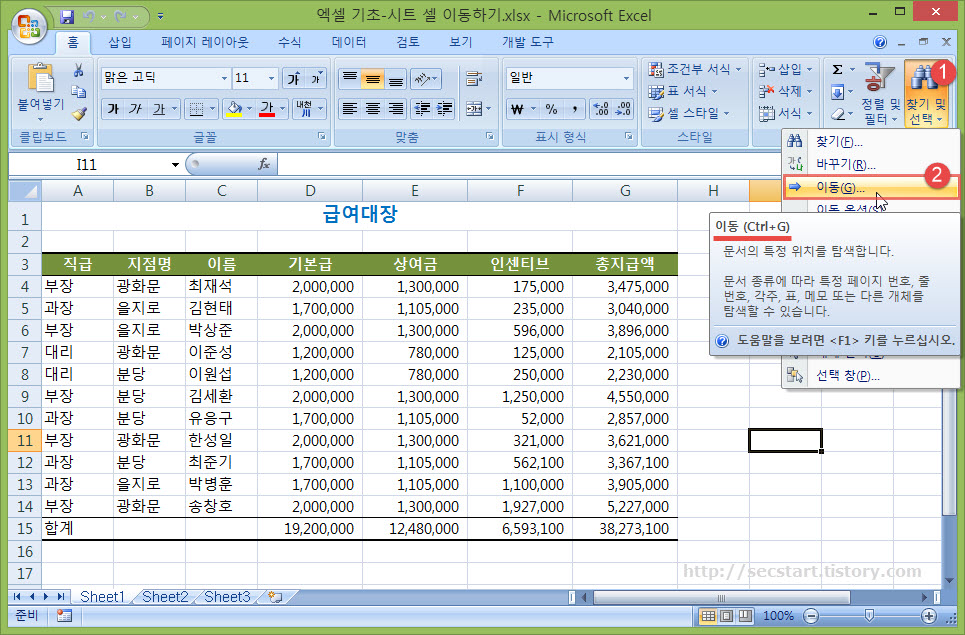Apply comma style

pyautogui.click(x=574, y=110)
